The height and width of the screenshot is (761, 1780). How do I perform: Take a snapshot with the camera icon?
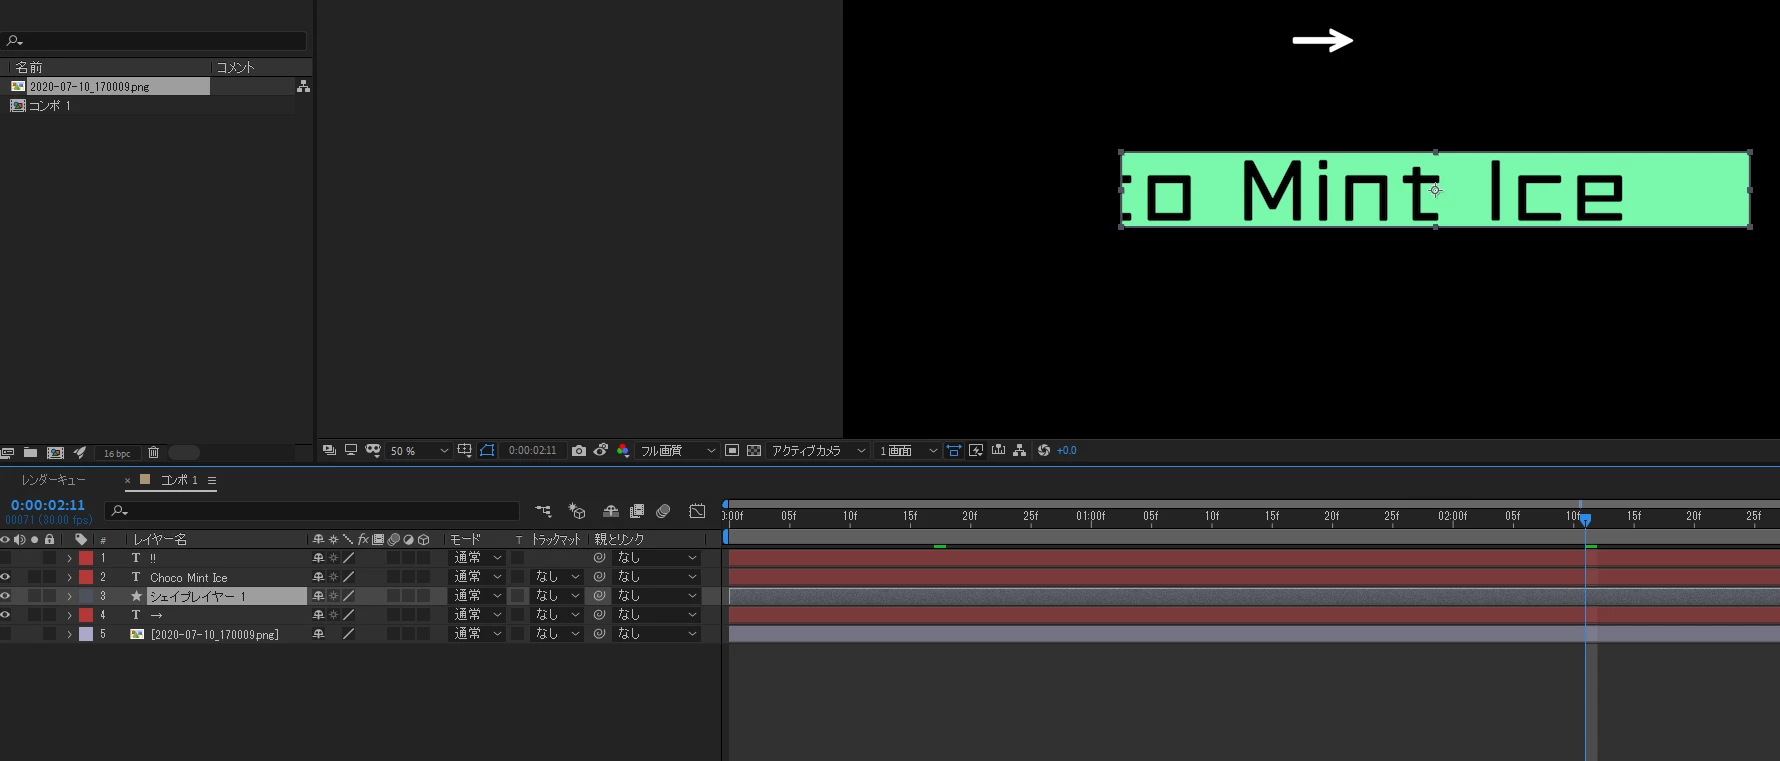(579, 451)
